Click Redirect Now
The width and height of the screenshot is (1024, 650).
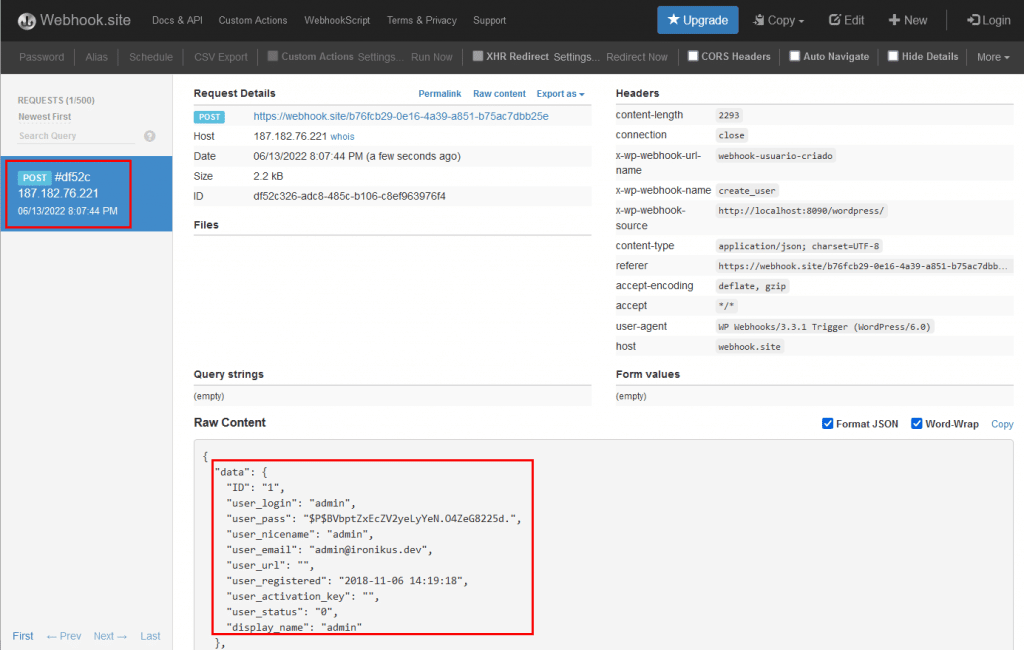tap(637, 57)
